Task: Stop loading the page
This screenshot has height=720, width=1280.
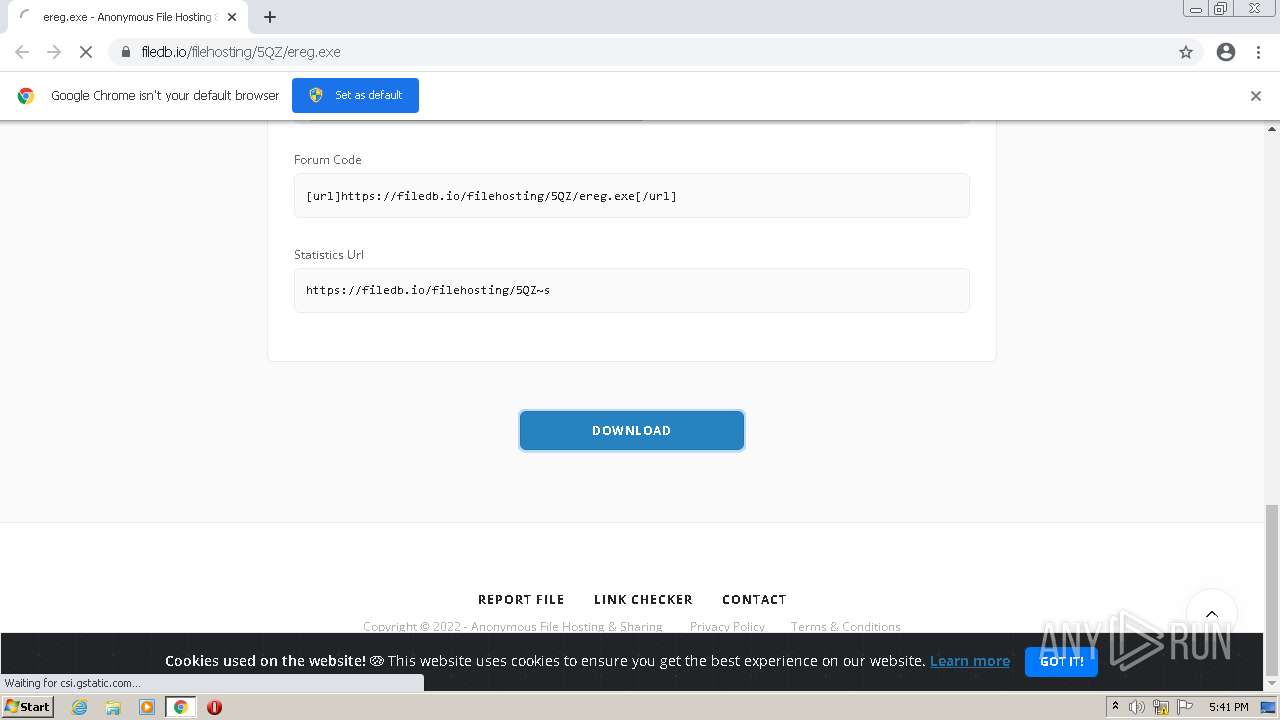Action: pos(86,52)
